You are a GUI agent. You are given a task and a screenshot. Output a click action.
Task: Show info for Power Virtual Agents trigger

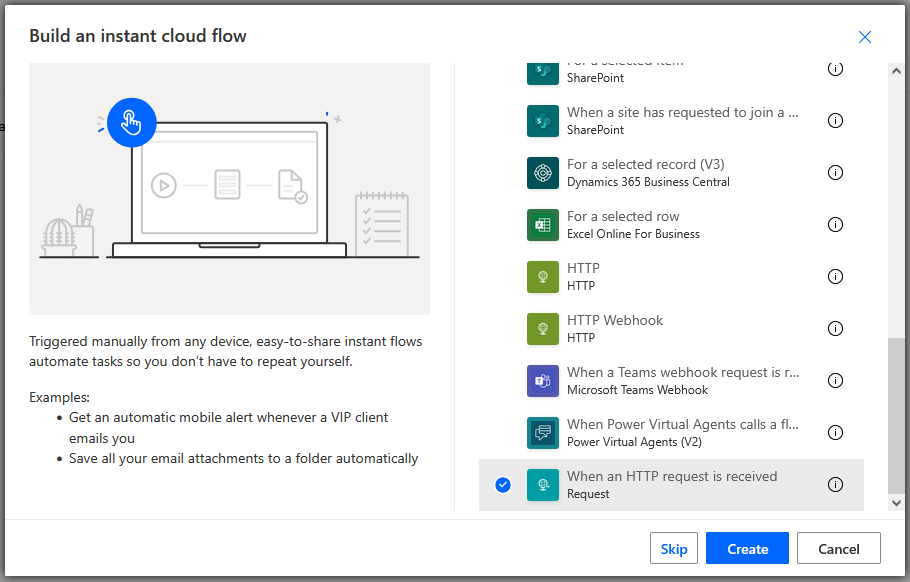coord(835,432)
